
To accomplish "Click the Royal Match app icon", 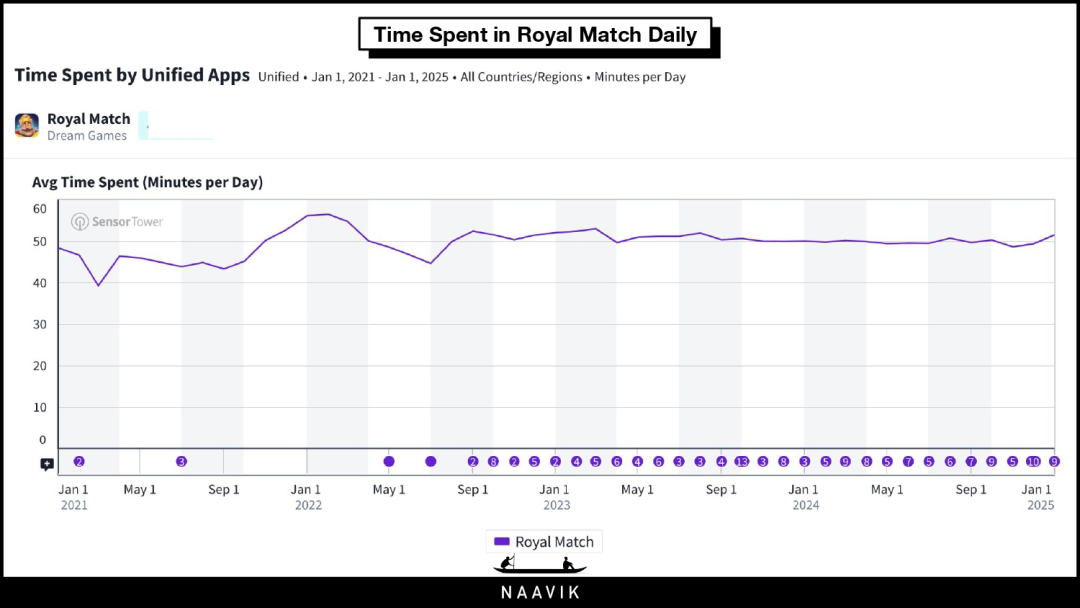I will coord(27,126).
